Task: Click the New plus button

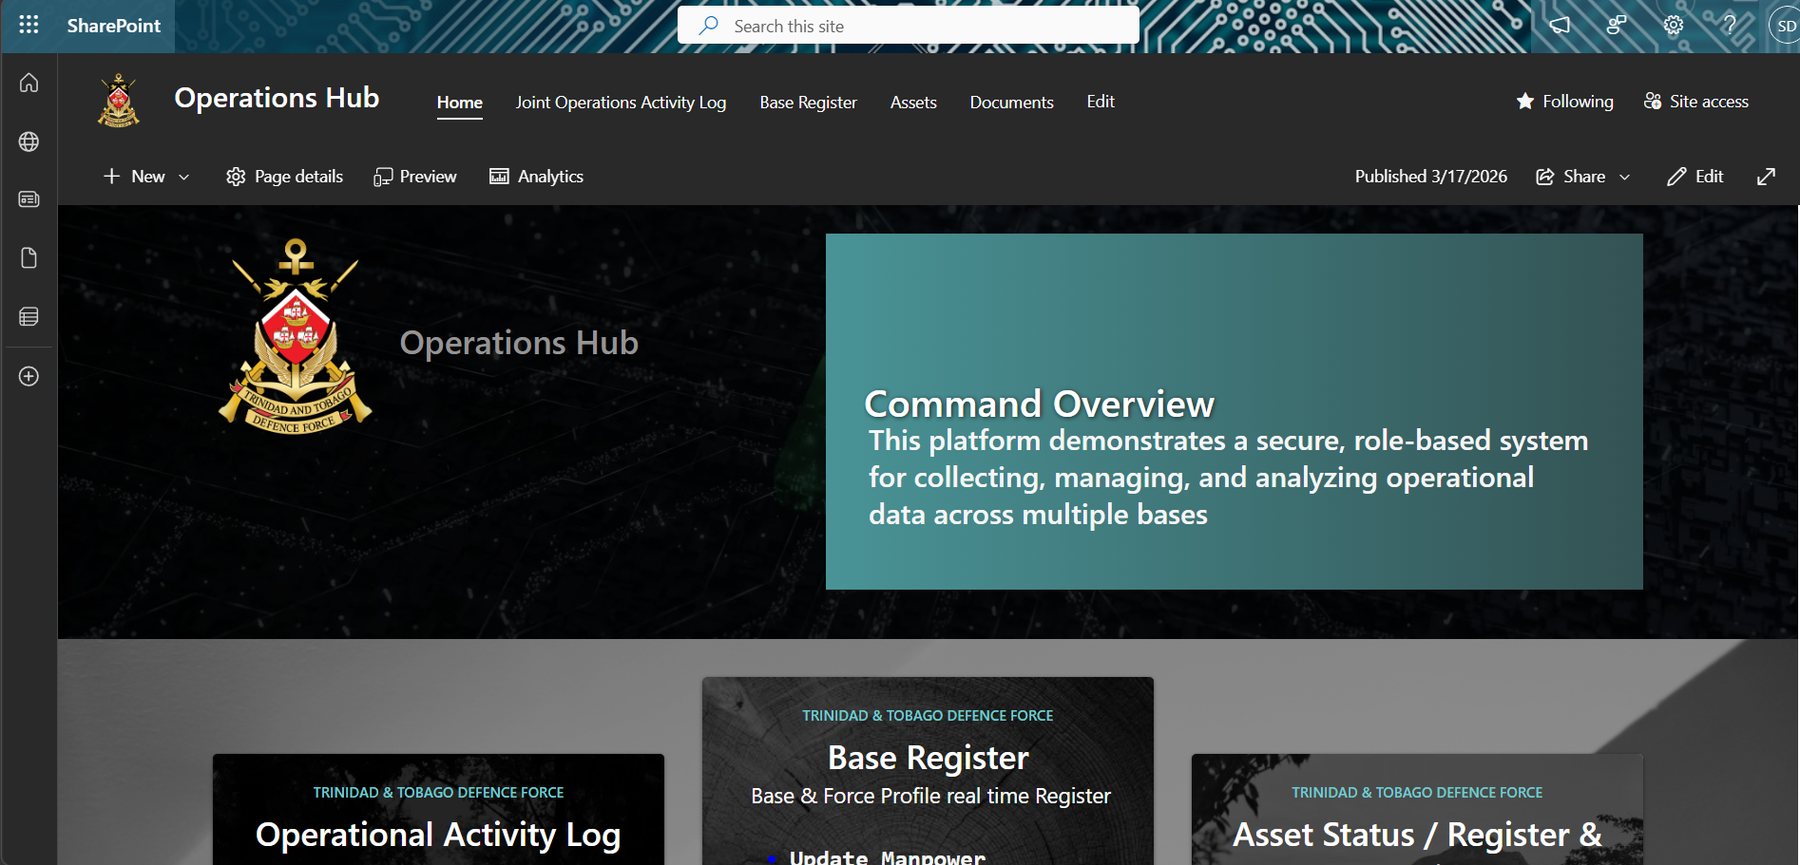Action: 135,176
